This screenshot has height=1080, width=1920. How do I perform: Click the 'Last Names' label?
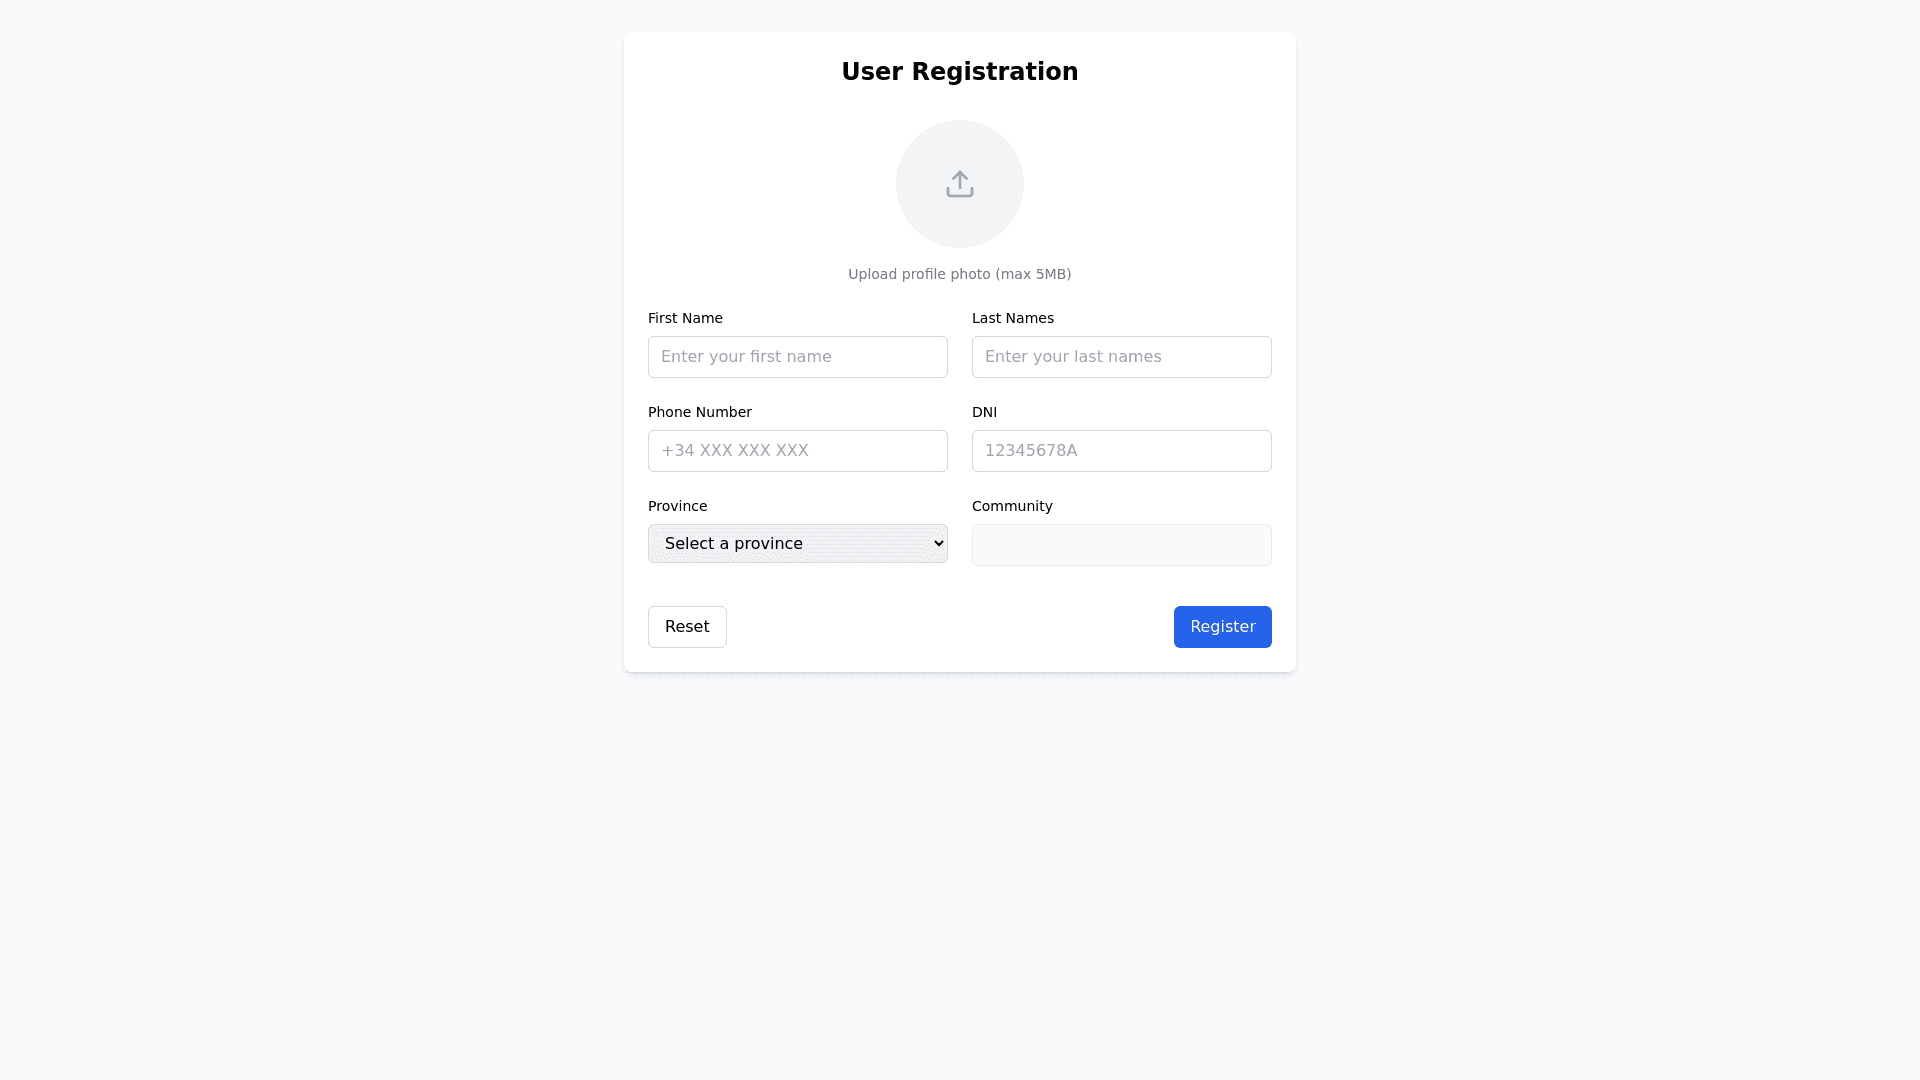point(1012,318)
